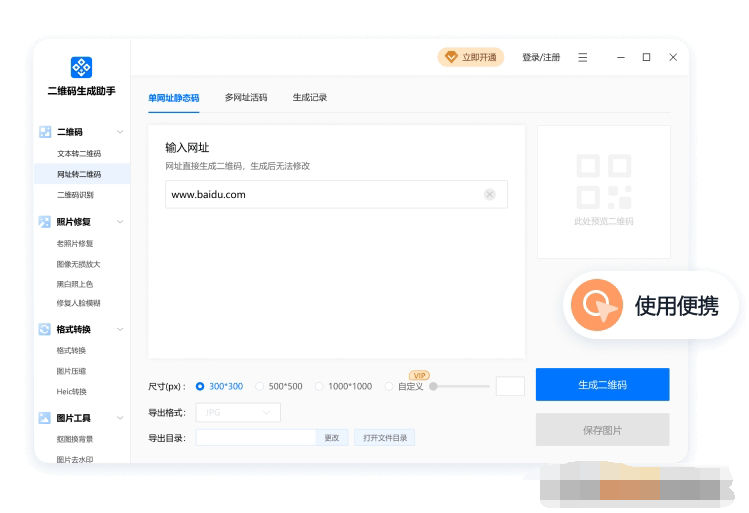Open 图片去水印 in sidebar

pos(75,459)
